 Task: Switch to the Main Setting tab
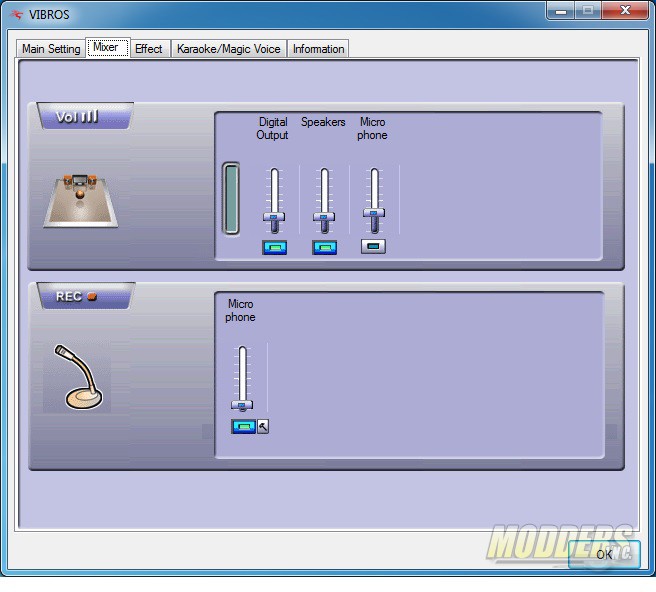(51, 49)
